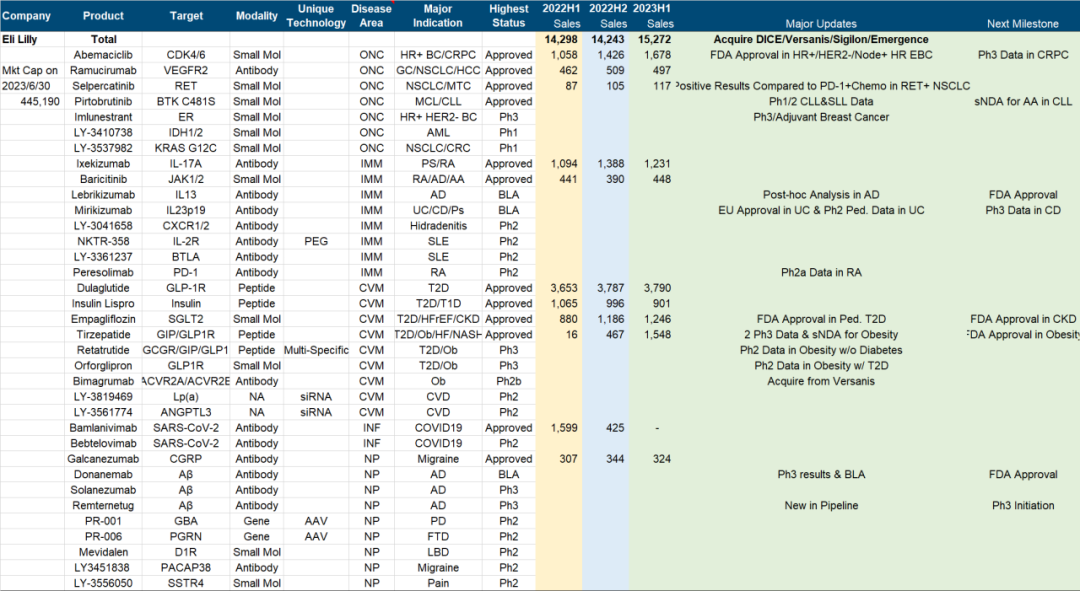
Task: Click the PEG technology cell
Action: point(316,241)
